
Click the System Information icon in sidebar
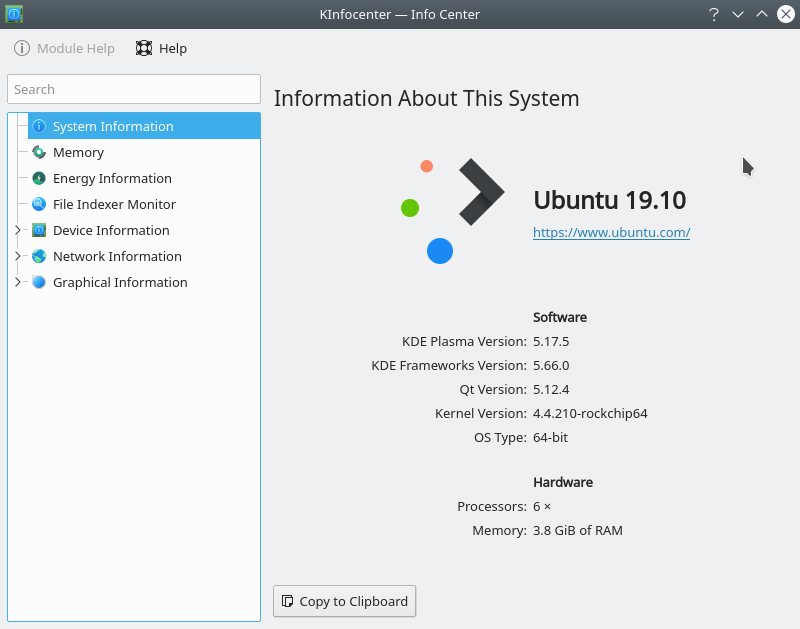pos(39,126)
